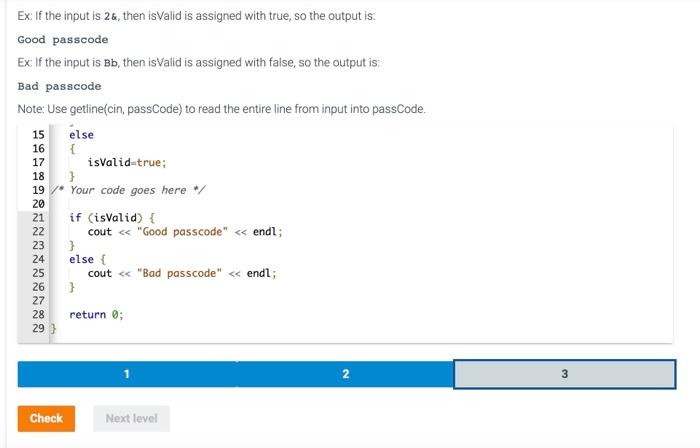Click line number 19 in gutter

tap(38, 190)
